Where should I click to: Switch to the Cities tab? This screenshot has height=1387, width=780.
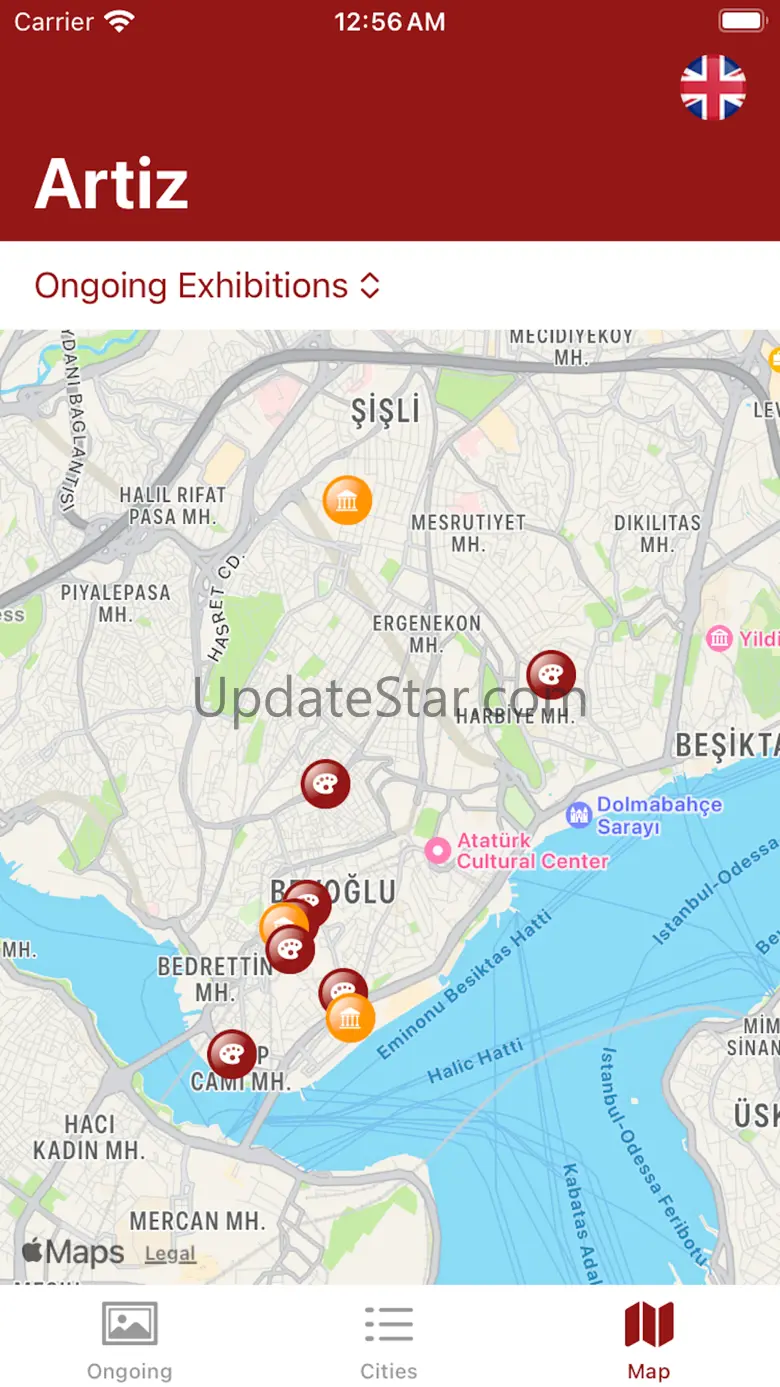(x=389, y=1340)
